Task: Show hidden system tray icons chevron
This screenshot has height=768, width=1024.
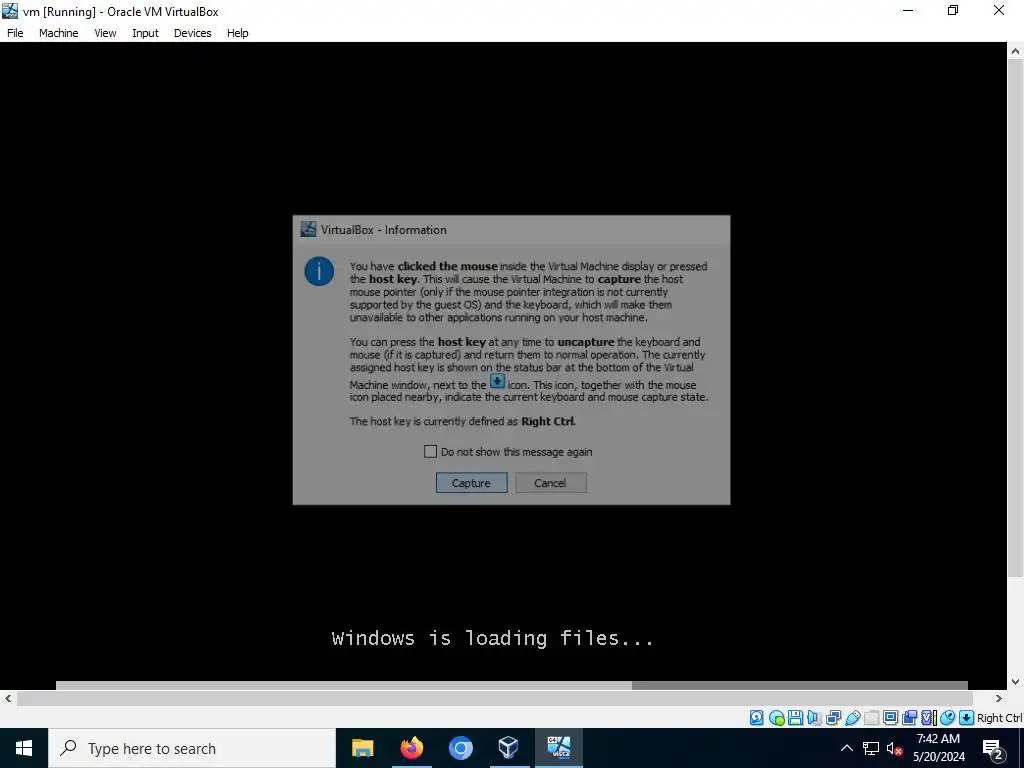Action: [846, 748]
